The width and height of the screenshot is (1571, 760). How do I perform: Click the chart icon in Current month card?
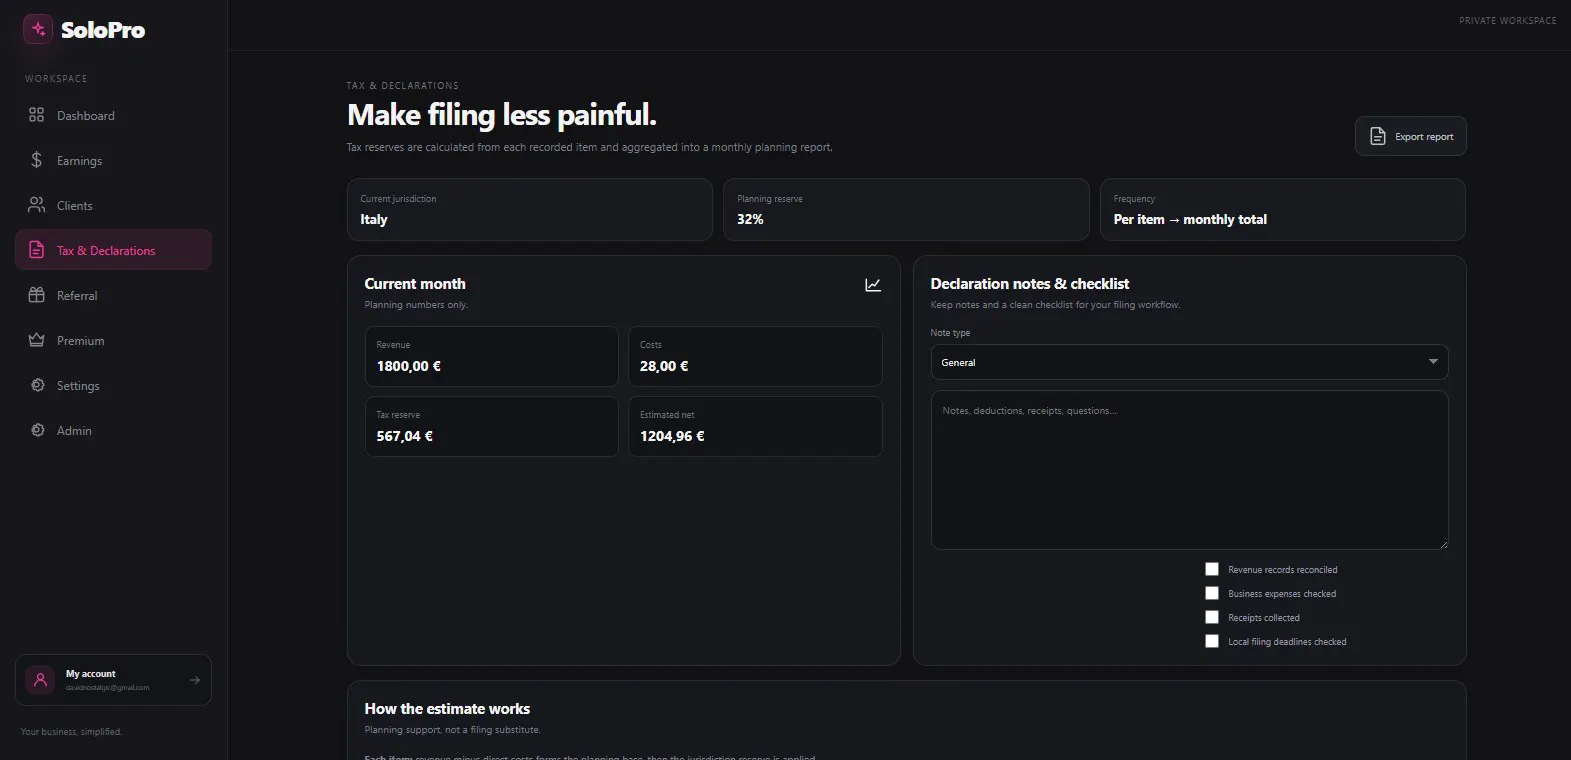point(873,285)
